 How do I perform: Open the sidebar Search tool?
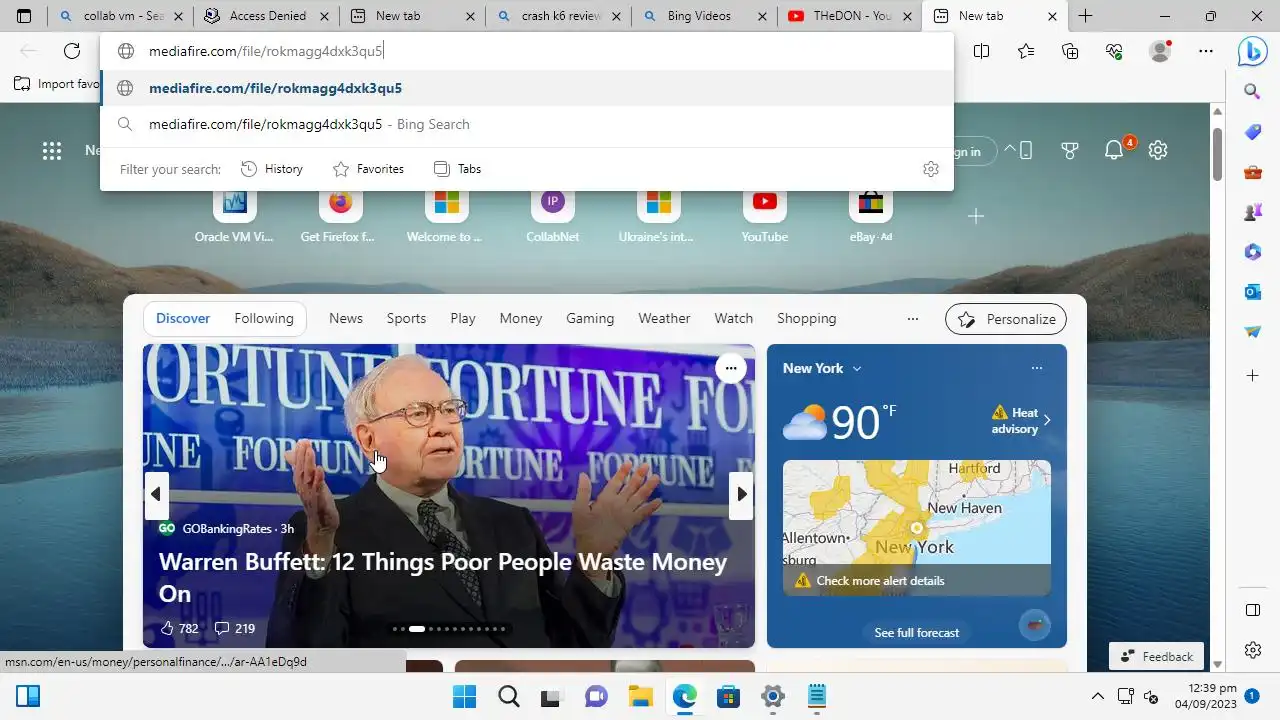pyautogui.click(x=1252, y=91)
